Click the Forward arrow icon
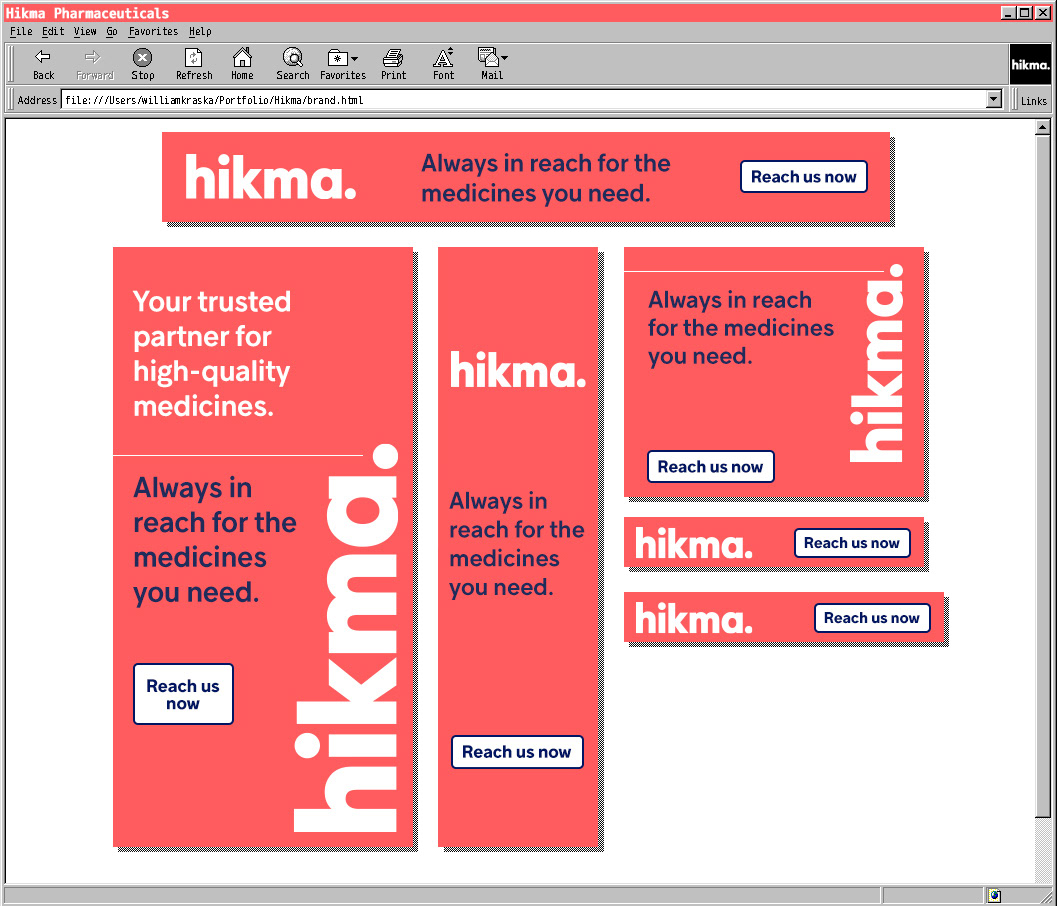 coord(93,57)
